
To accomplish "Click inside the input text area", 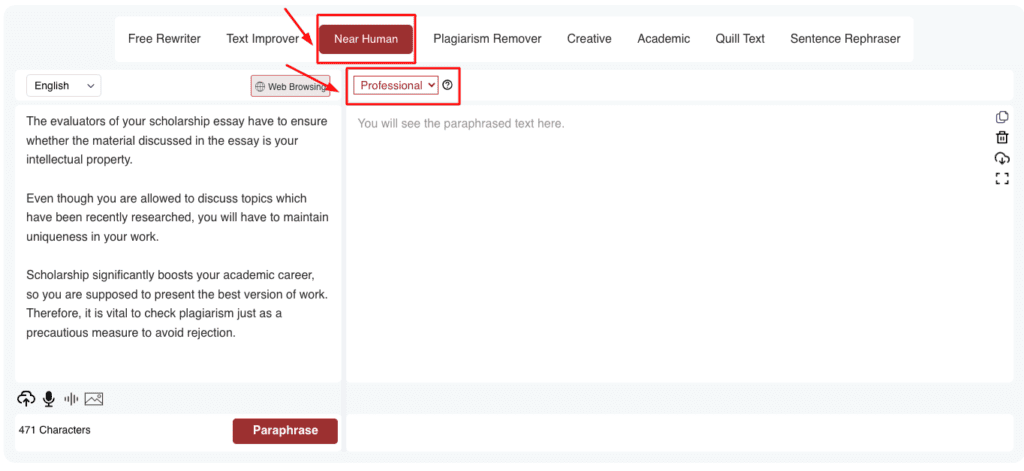I will [178, 243].
